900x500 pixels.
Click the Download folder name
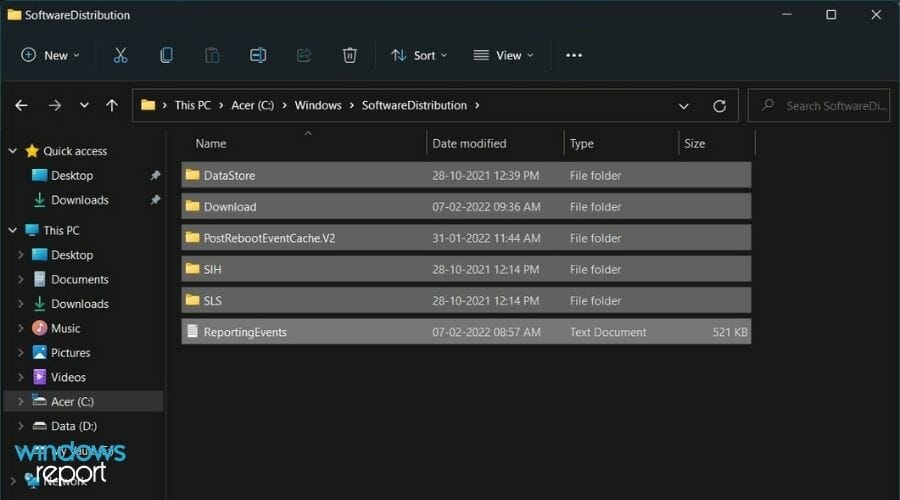[230, 207]
